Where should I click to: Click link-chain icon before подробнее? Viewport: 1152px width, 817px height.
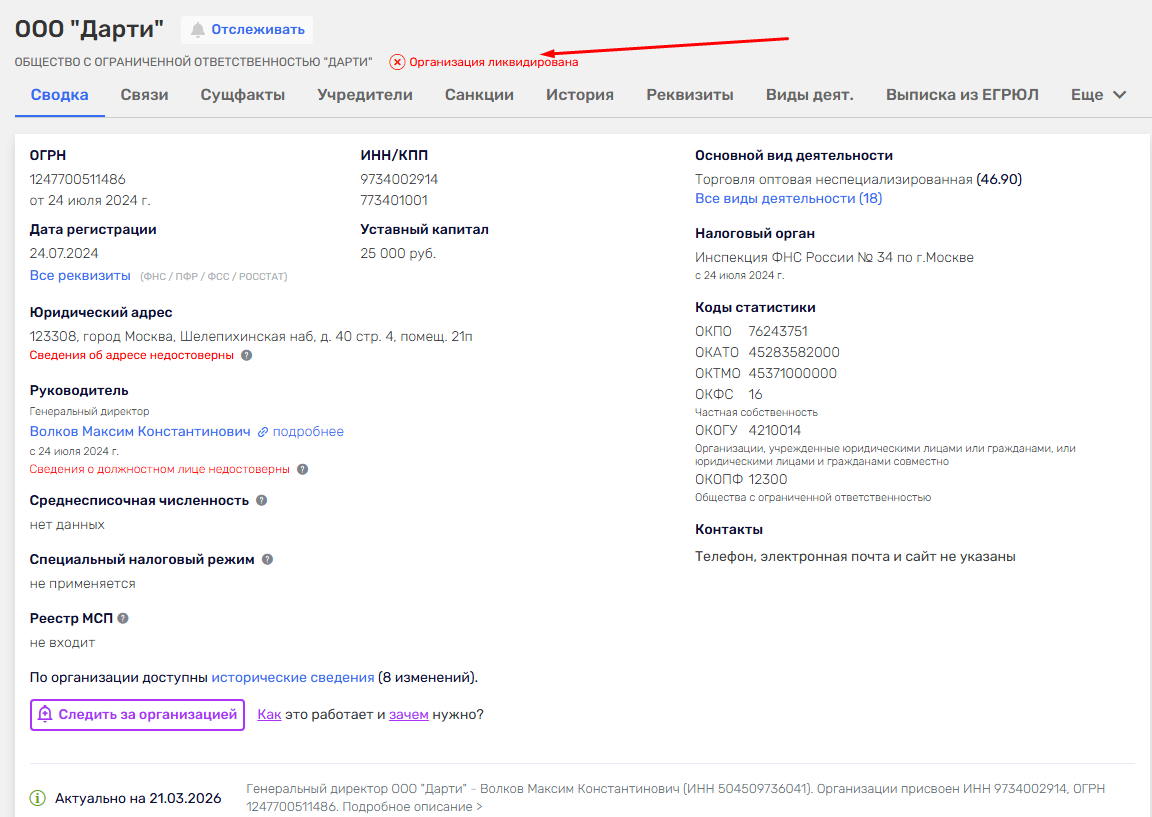263,432
